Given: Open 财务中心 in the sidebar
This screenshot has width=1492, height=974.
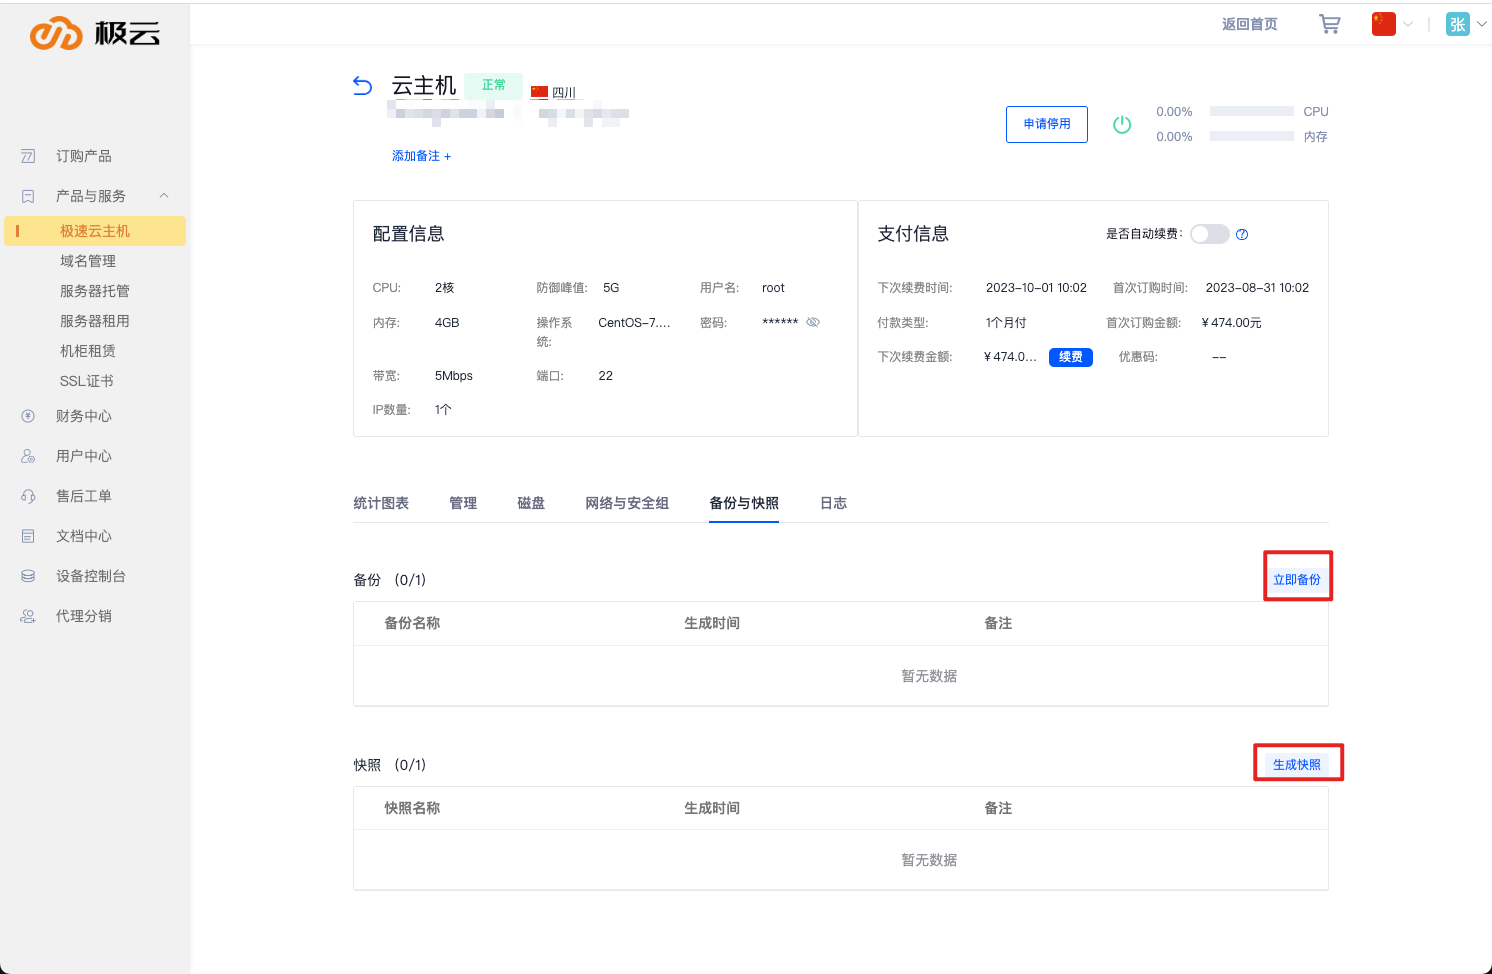Looking at the screenshot, I should (84, 416).
